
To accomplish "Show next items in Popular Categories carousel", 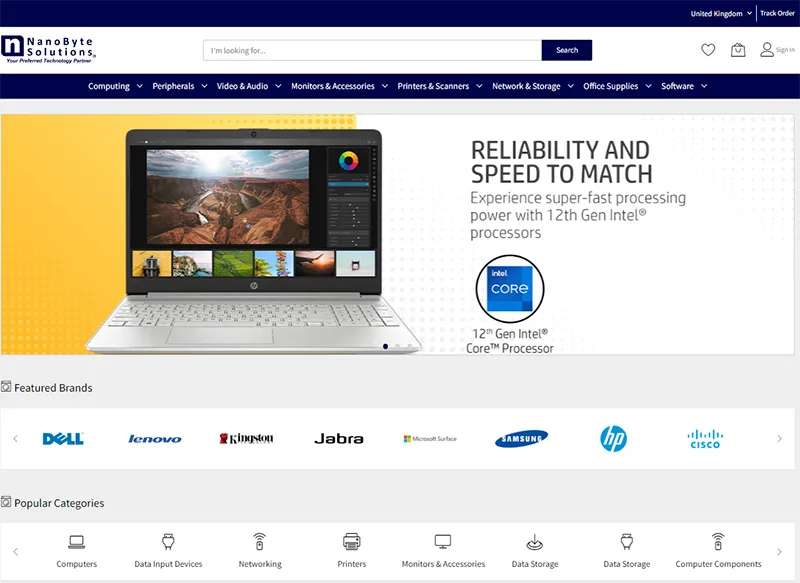I will tap(779, 552).
